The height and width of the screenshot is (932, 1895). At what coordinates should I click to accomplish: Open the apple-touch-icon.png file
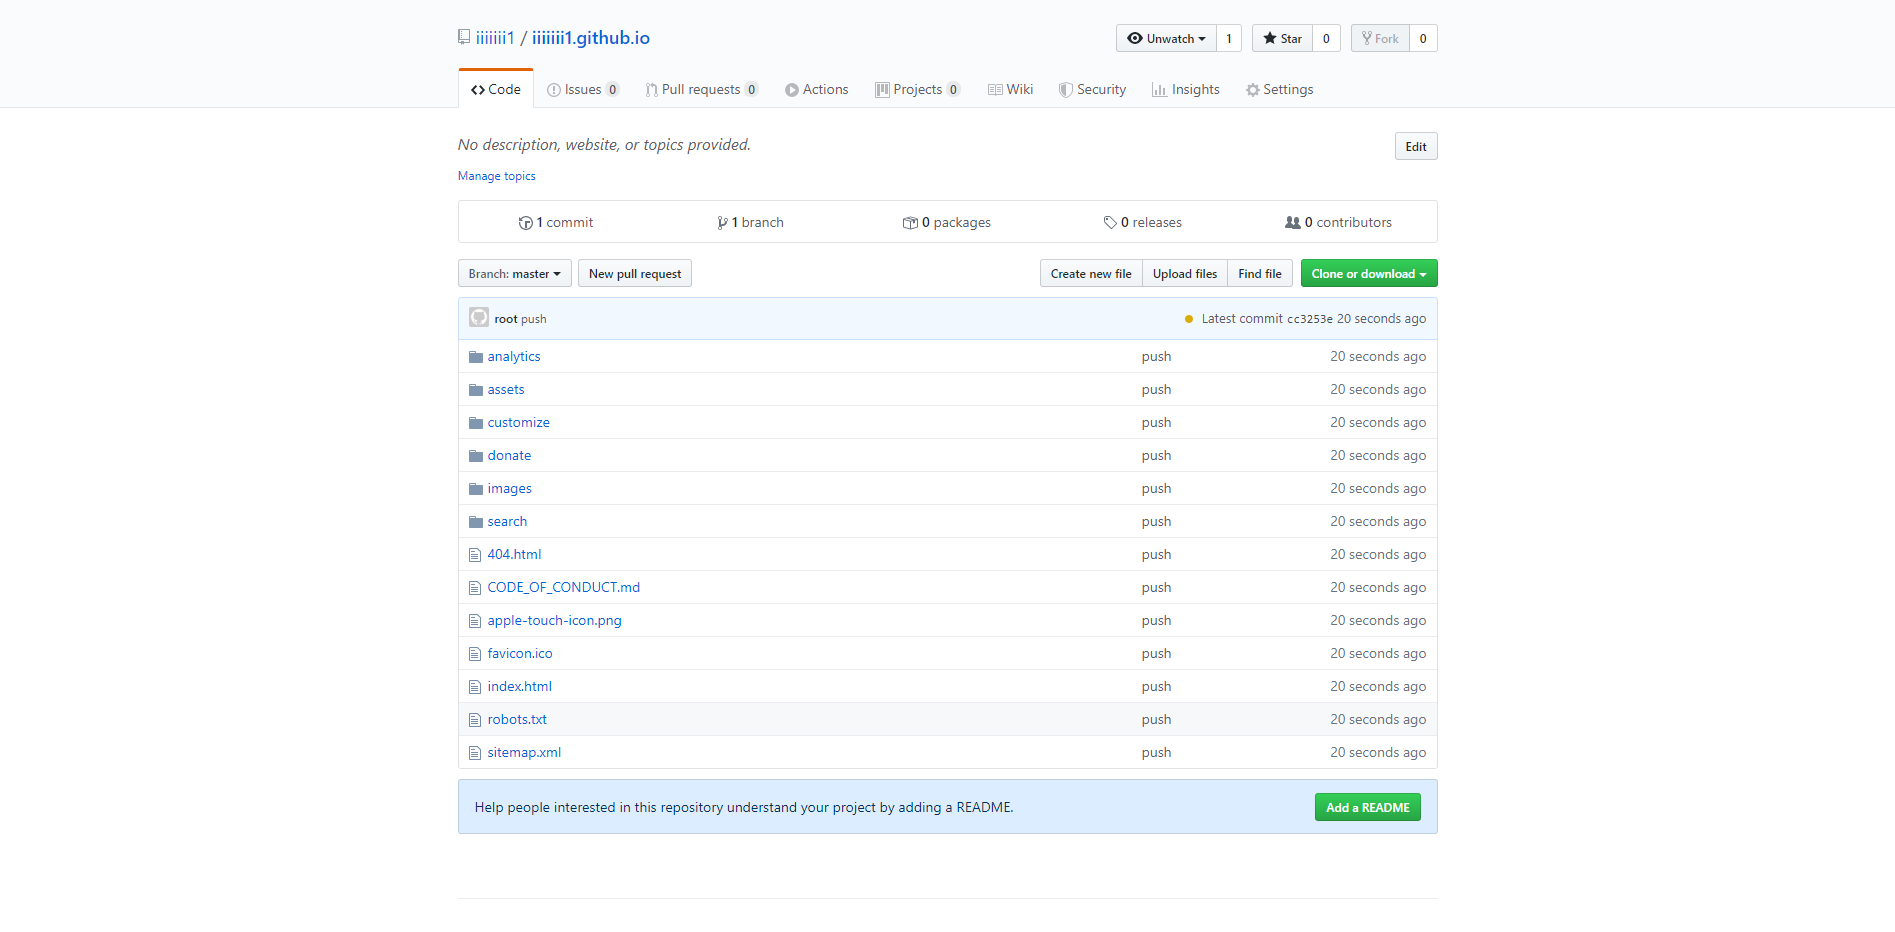tap(555, 621)
